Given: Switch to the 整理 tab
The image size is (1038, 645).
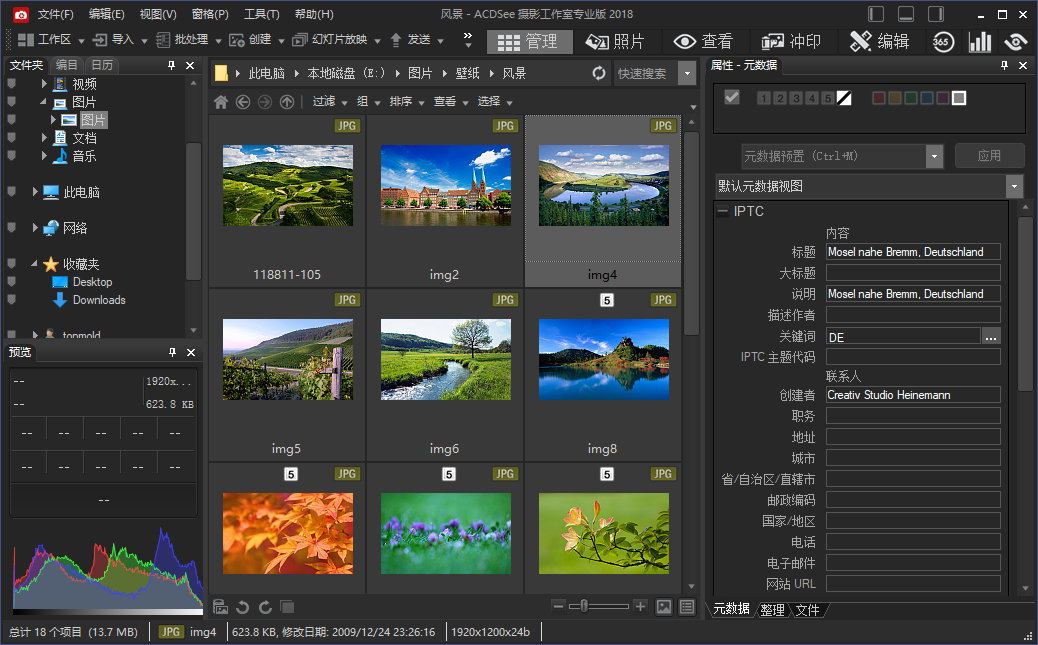Looking at the screenshot, I should (772, 610).
